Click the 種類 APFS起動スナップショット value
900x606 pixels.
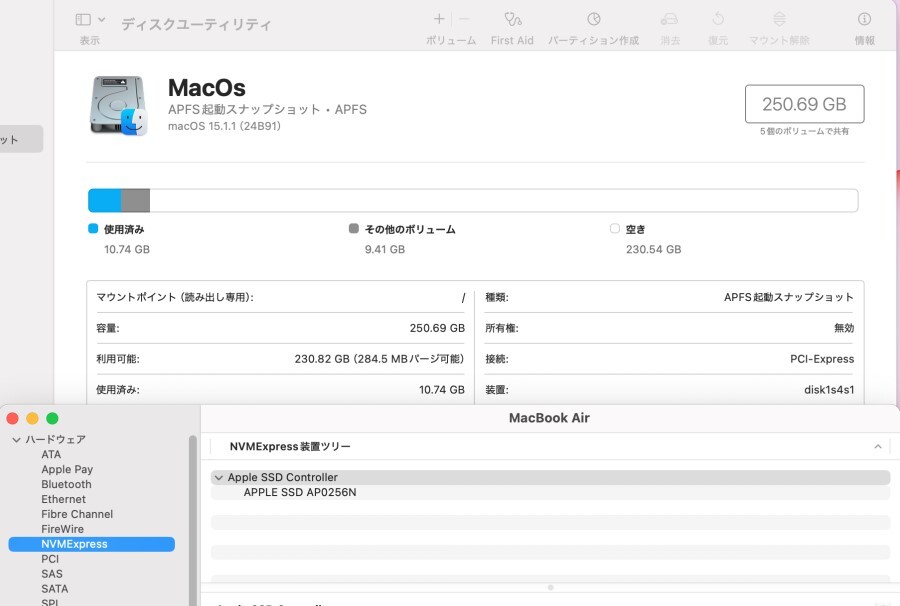(789, 297)
